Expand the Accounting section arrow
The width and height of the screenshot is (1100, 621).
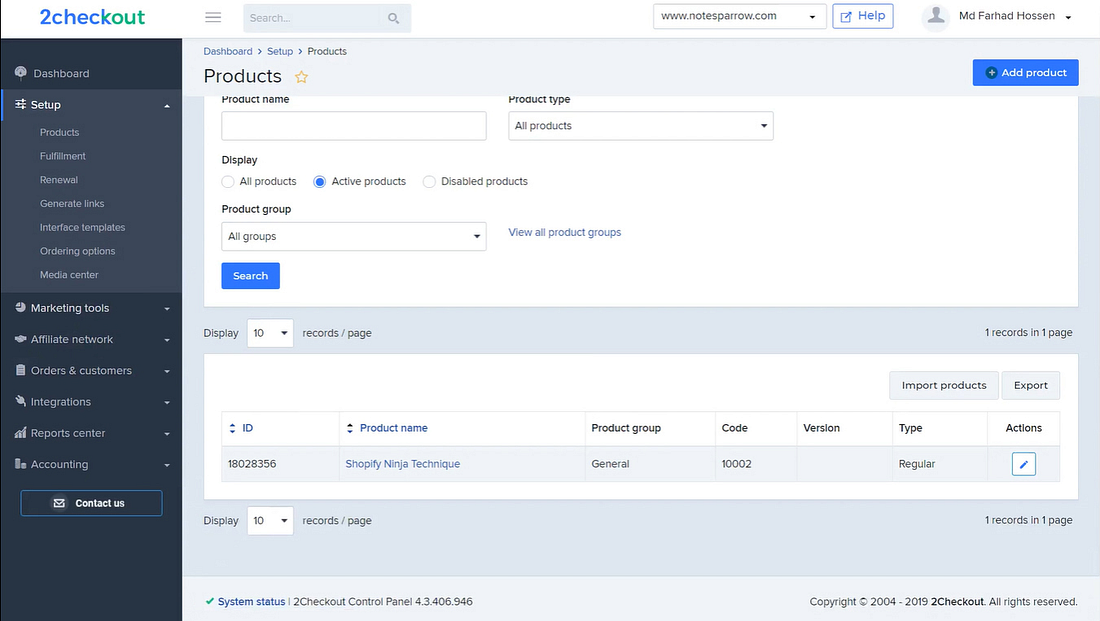point(167,465)
